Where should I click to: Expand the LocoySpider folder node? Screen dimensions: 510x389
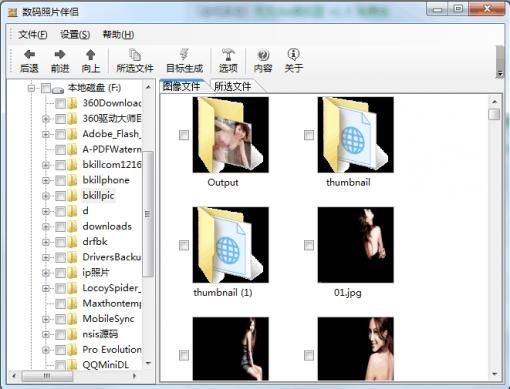(46, 288)
